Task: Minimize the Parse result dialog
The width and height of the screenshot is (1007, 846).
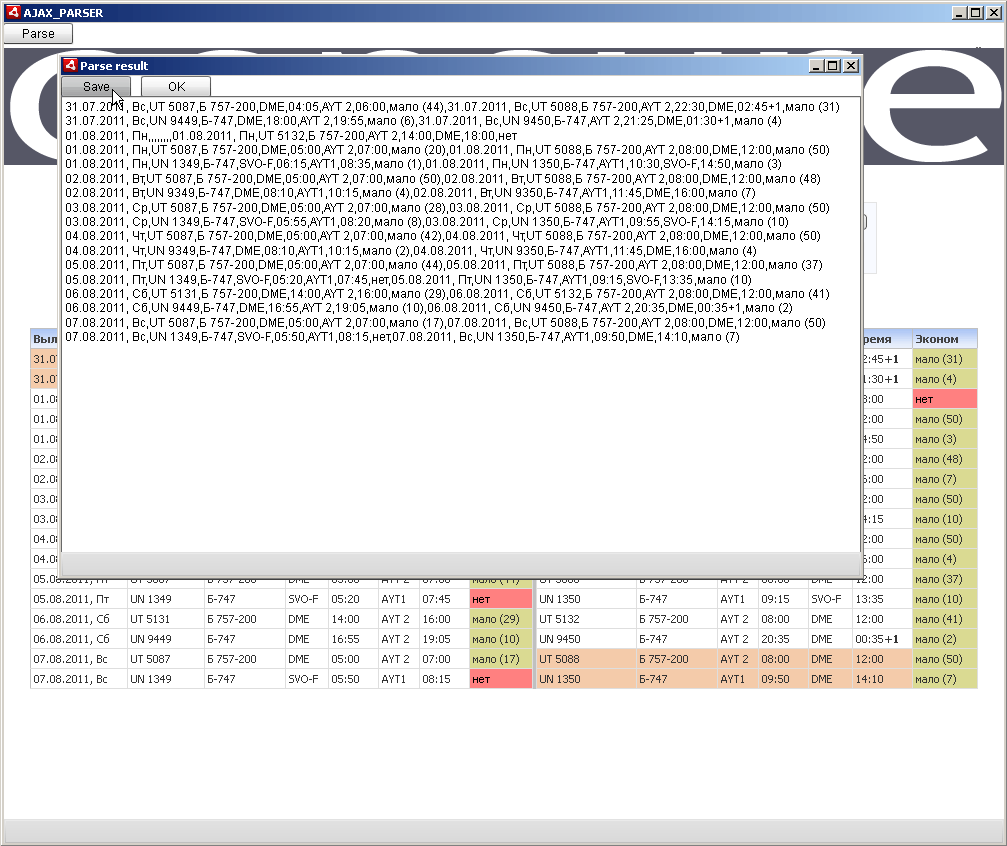Action: (816, 66)
